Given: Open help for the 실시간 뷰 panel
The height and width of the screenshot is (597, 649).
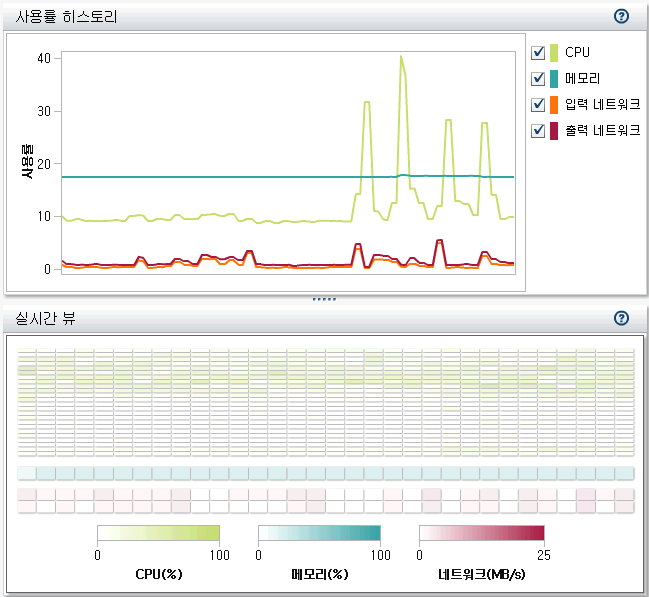Looking at the screenshot, I should tap(621, 318).
